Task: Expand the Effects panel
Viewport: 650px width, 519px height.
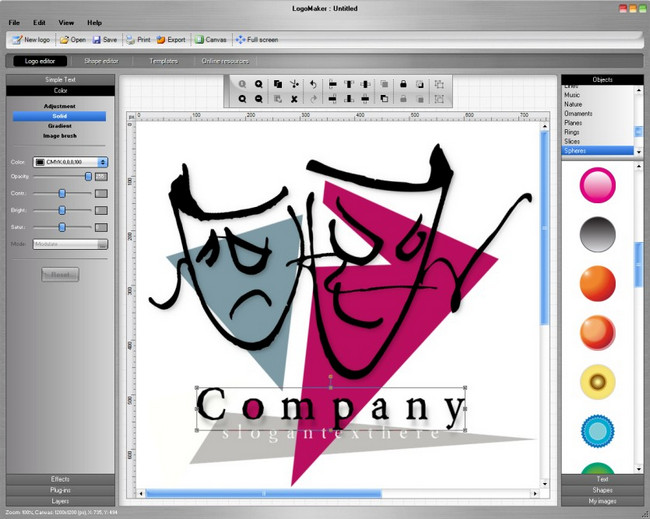Action: tap(60, 479)
